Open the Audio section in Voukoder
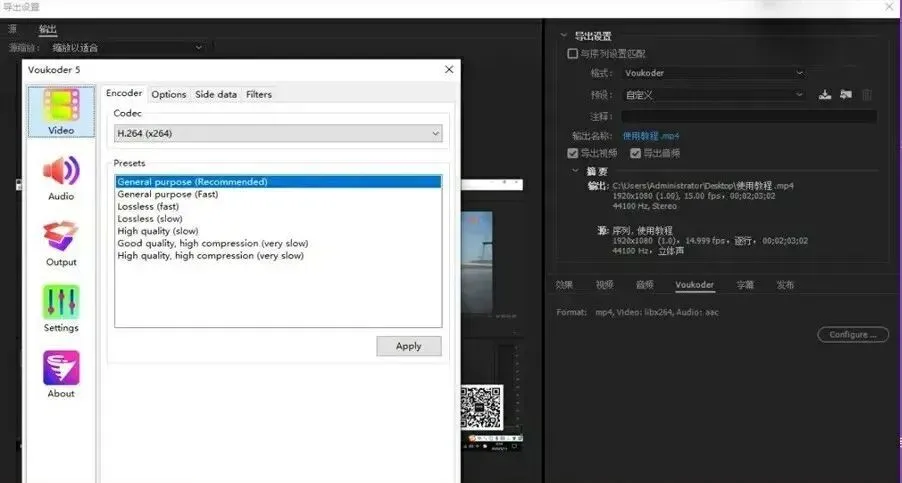This screenshot has width=902, height=483. click(61, 178)
